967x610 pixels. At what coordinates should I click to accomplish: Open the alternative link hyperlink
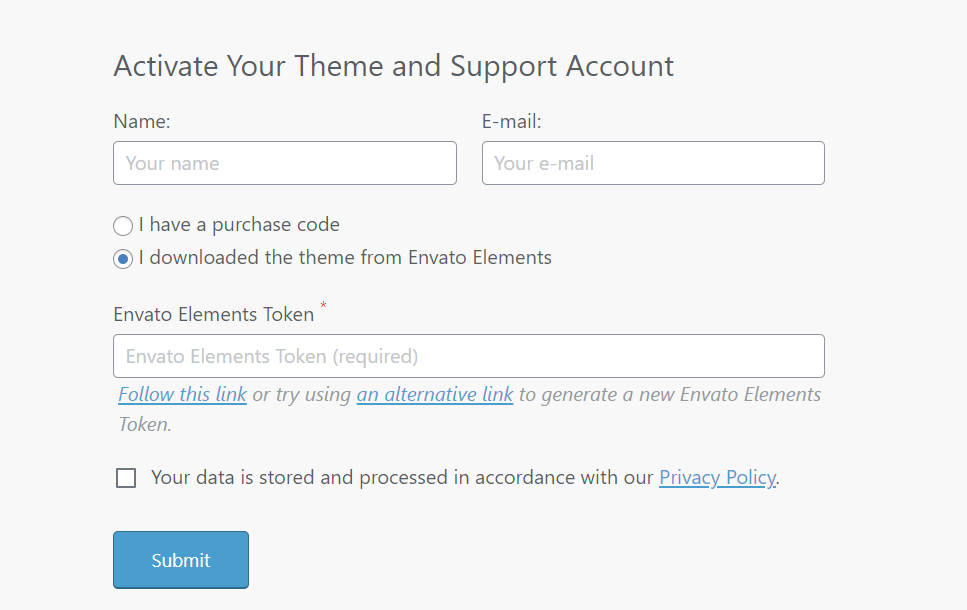click(x=435, y=395)
